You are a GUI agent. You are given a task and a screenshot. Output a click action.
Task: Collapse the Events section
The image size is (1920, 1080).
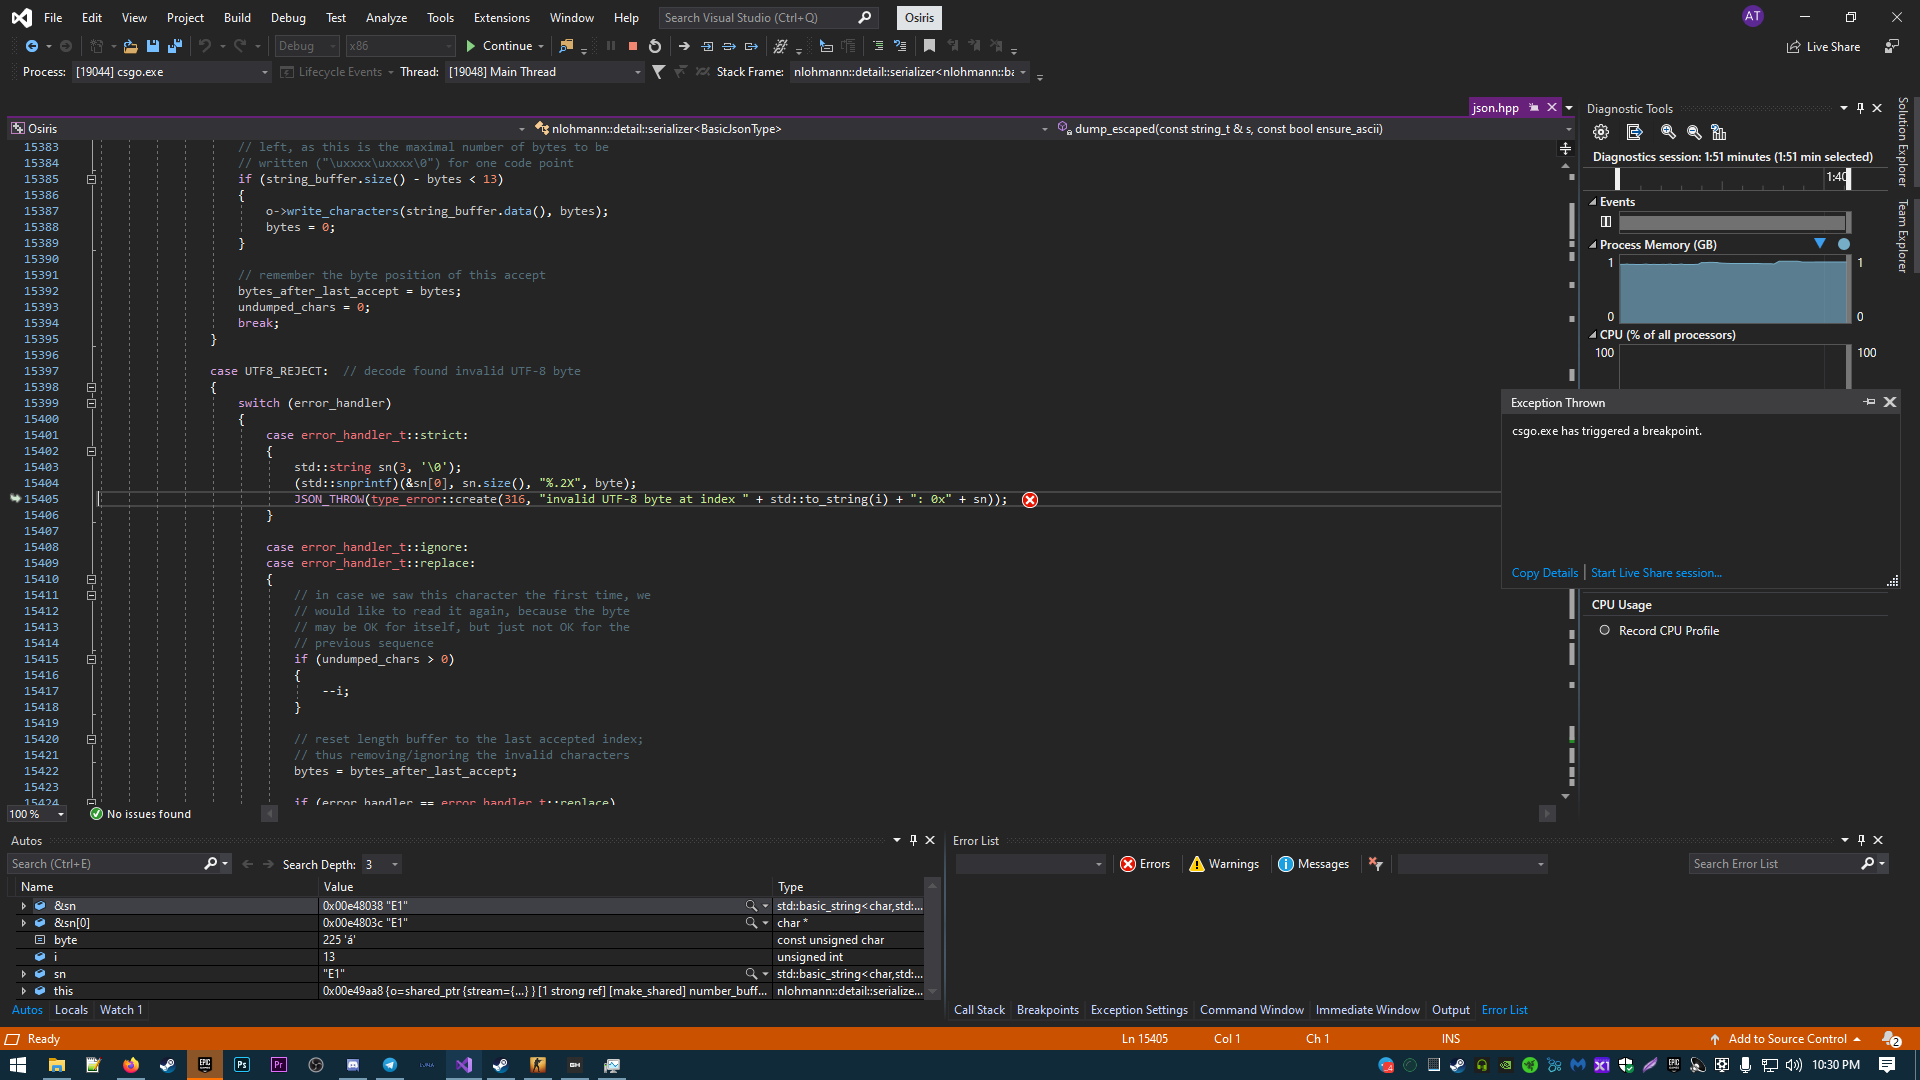coord(1593,202)
